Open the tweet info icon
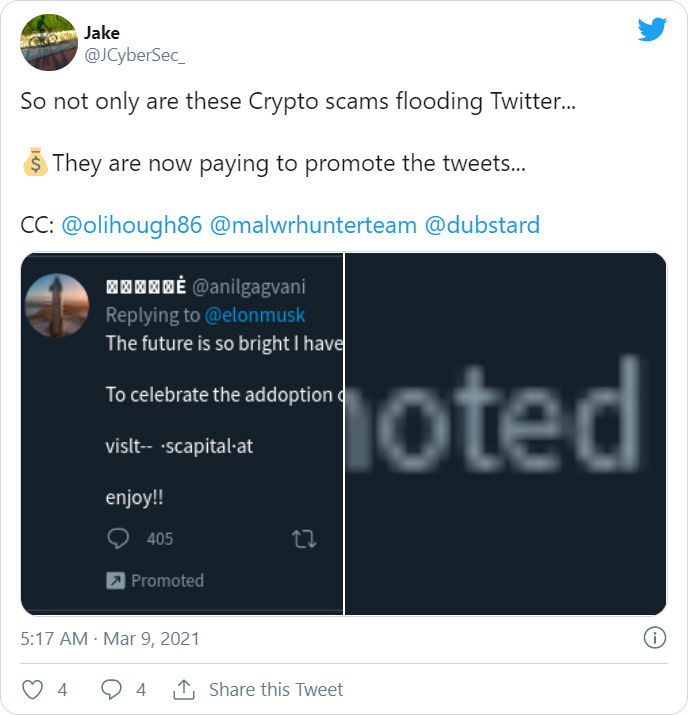688x715 pixels. point(654,638)
